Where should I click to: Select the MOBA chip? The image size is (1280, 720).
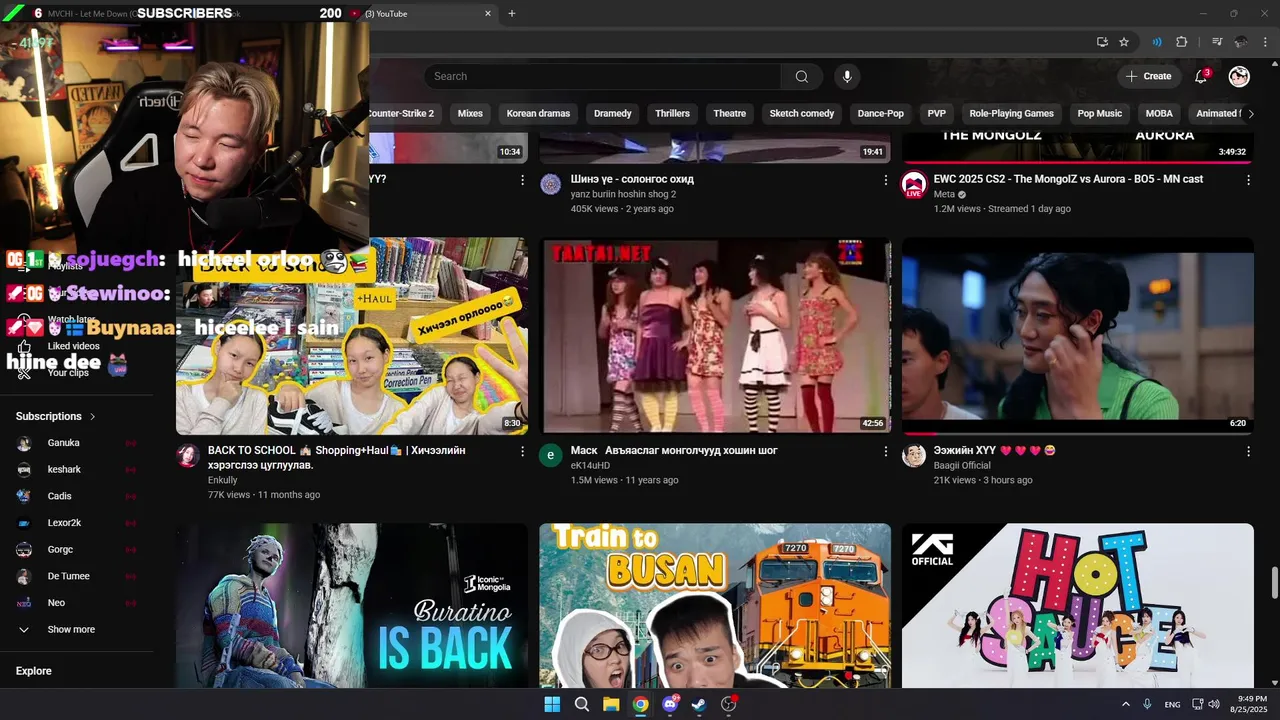[1159, 113]
